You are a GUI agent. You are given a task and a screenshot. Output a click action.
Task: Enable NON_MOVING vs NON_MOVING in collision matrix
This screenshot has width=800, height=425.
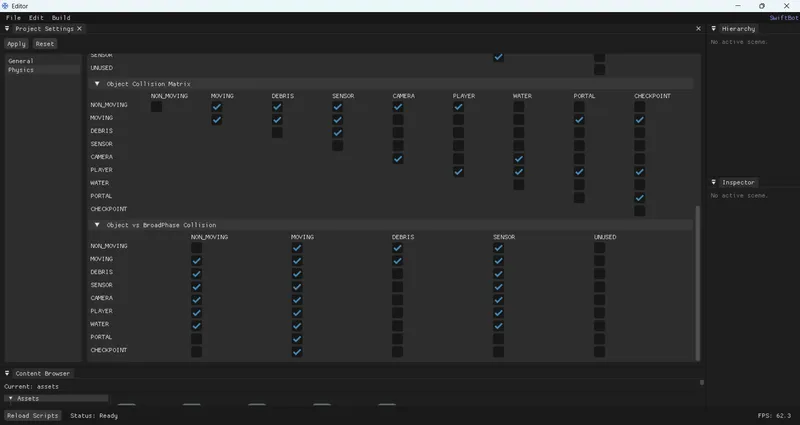coord(157,107)
